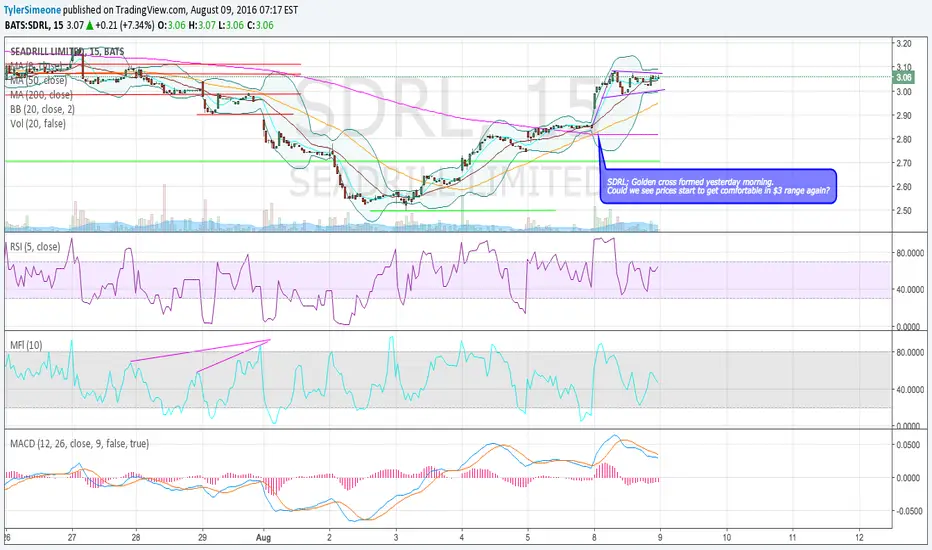Click the H:3.07 high price value
Screen dimensions: 932x550
(x=201, y=25)
